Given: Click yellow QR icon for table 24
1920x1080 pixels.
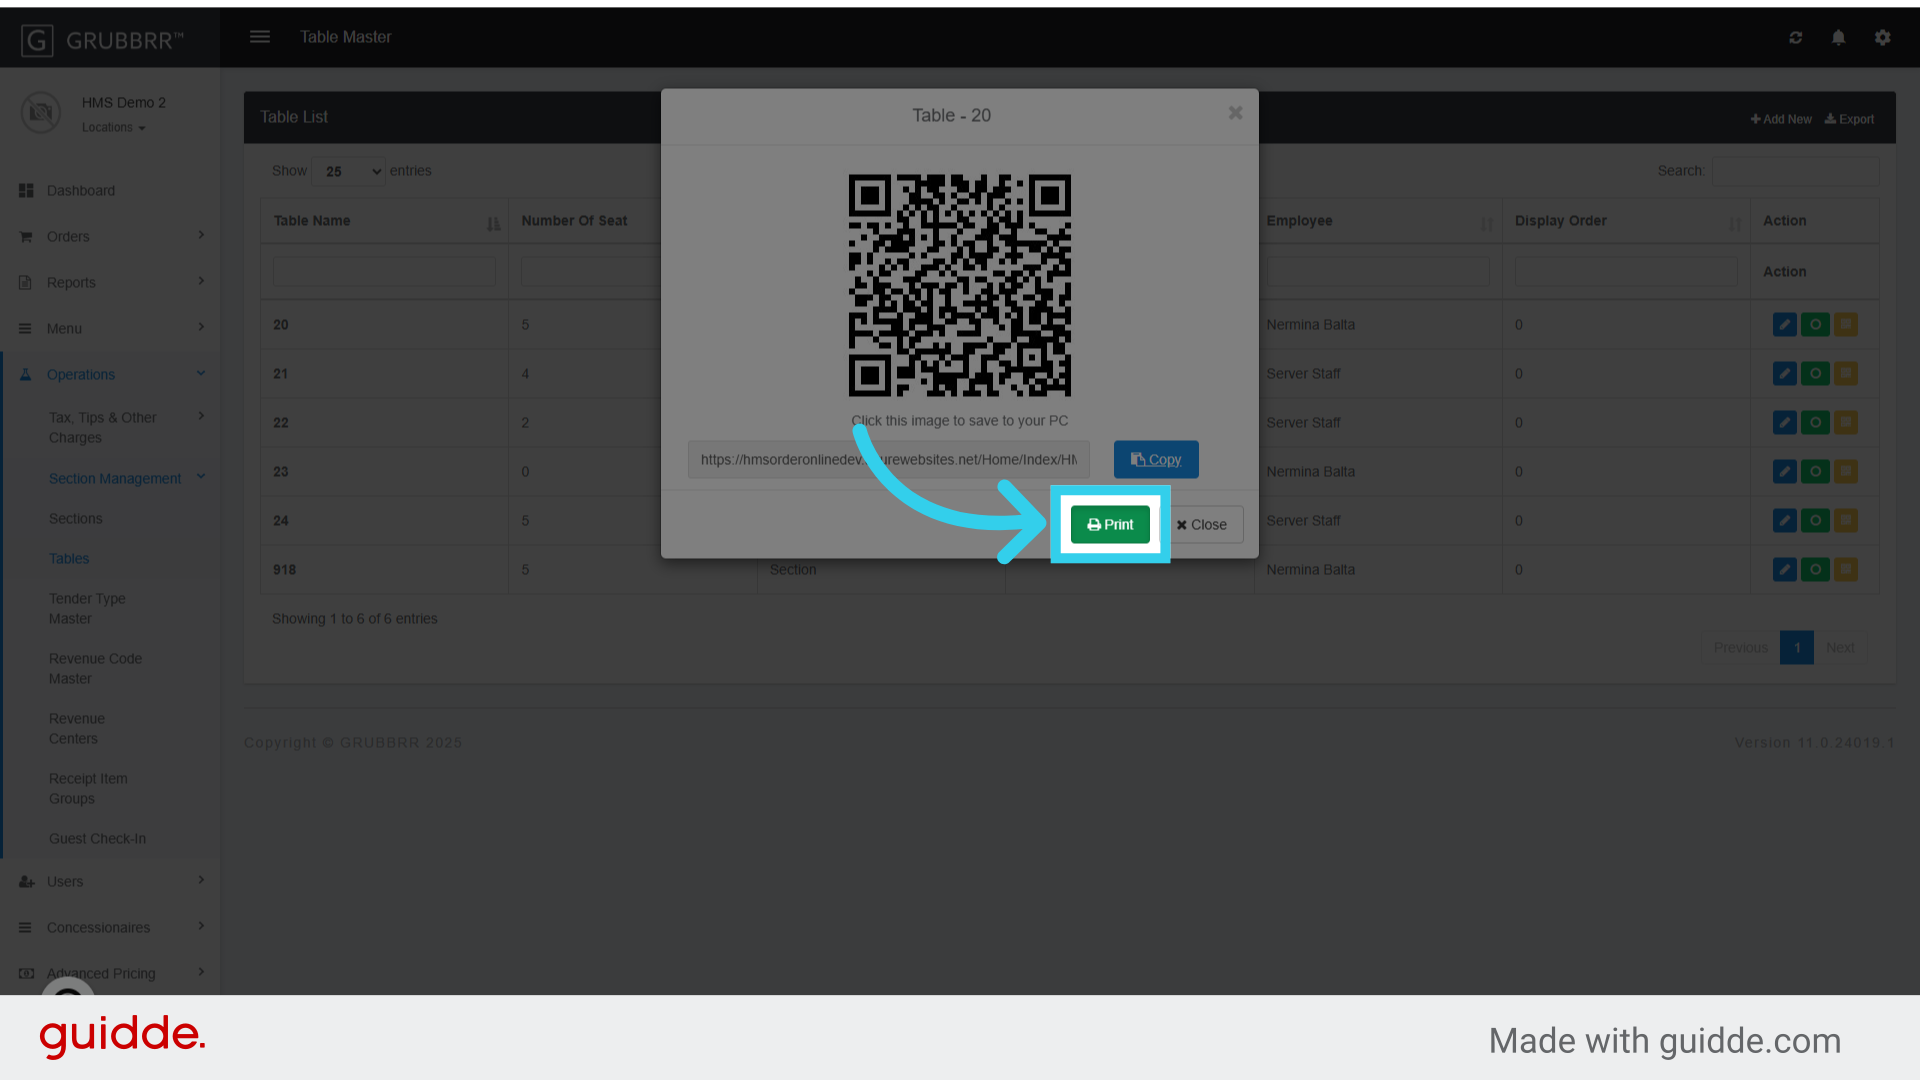Looking at the screenshot, I should [x=1846, y=521].
